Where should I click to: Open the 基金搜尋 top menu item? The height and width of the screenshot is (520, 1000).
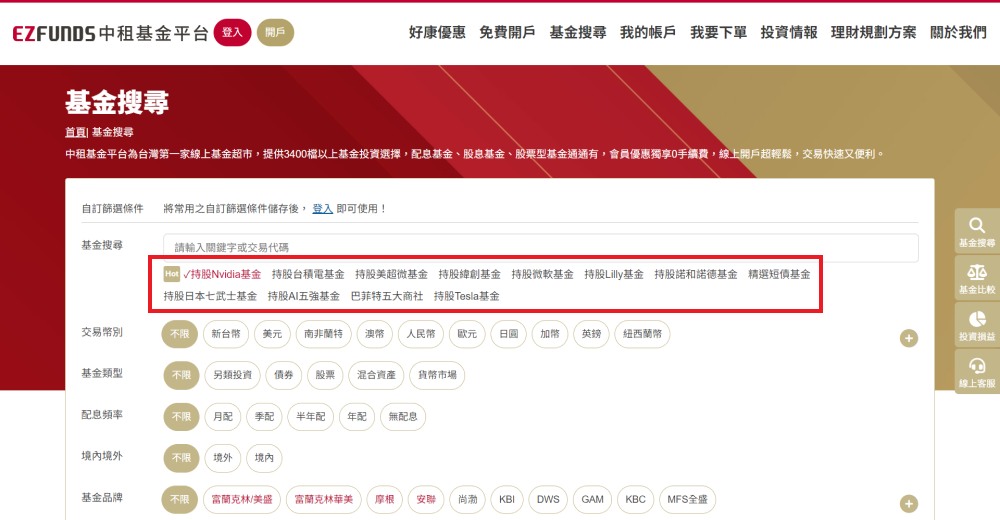578,33
